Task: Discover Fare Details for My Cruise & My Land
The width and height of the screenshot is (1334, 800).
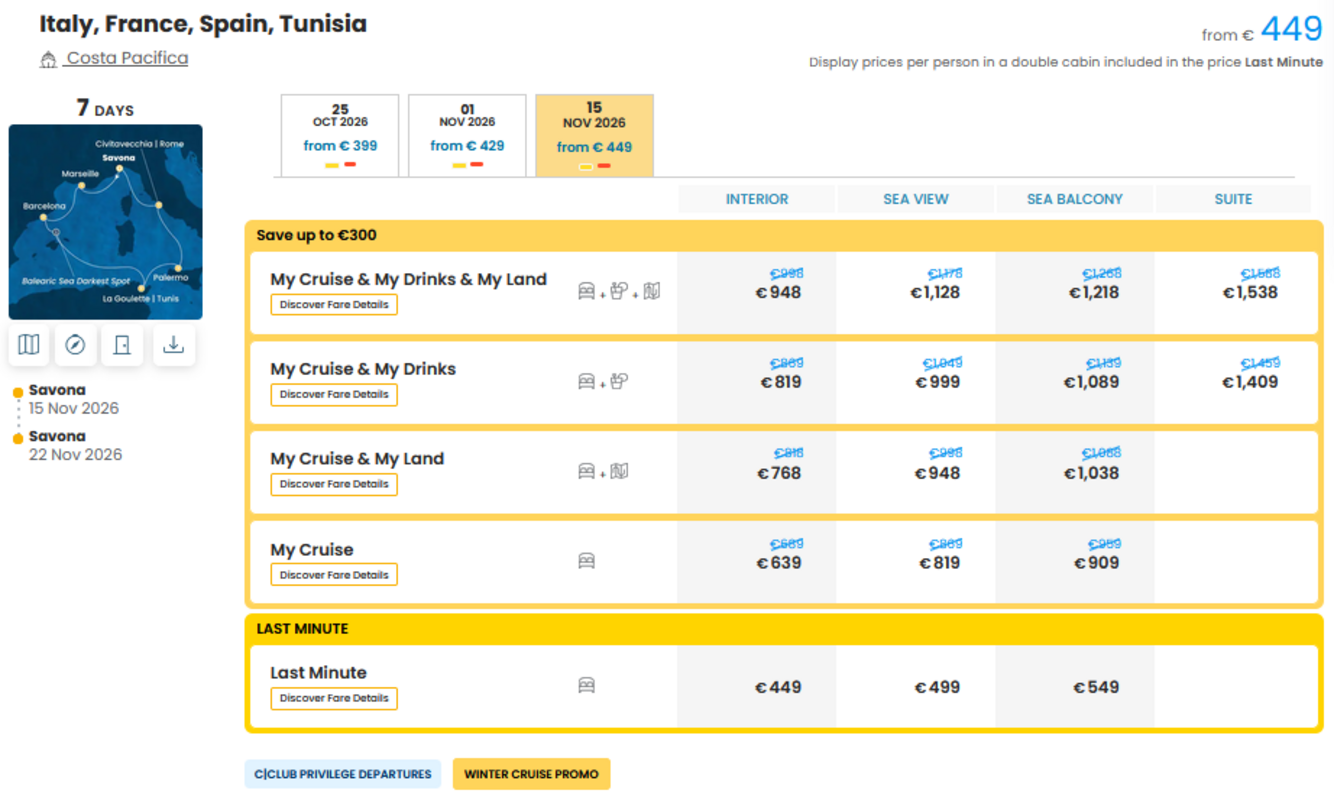Action: coord(334,484)
